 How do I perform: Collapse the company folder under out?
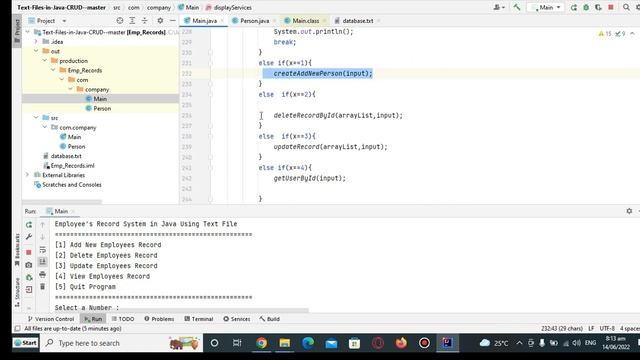(x=71, y=89)
